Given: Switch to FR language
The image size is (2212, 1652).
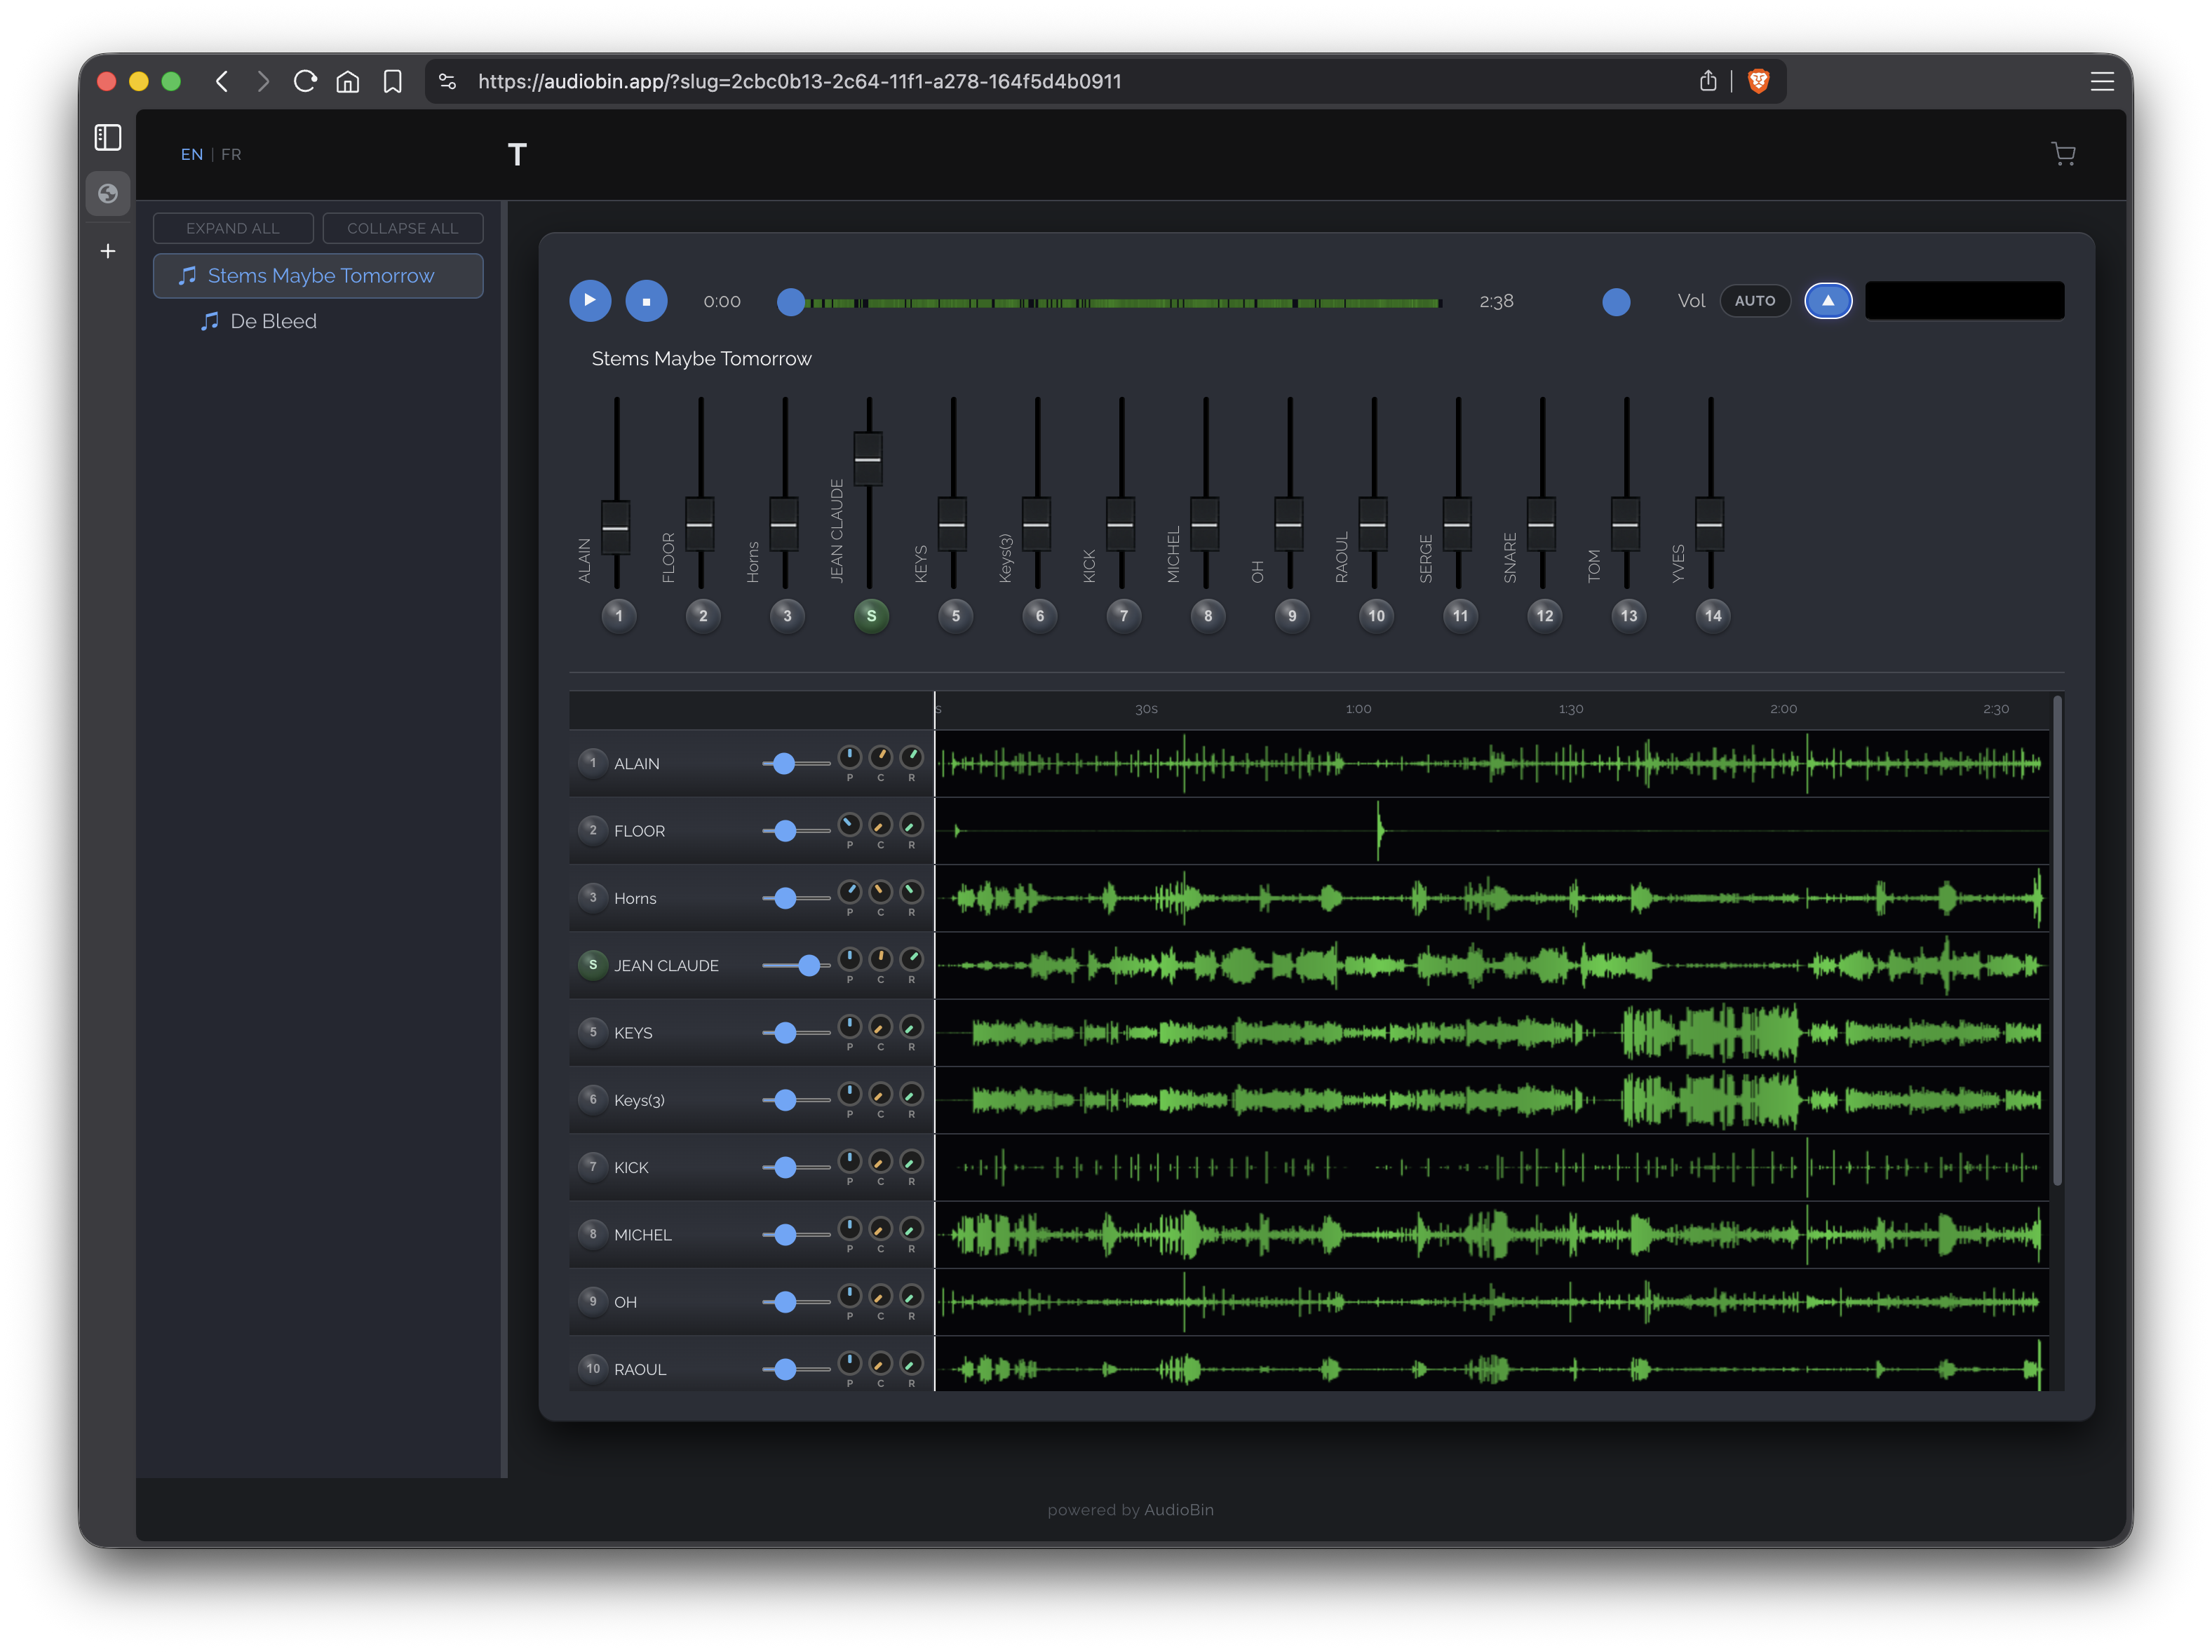Looking at the screenshot, I should [x=231, y=154].
